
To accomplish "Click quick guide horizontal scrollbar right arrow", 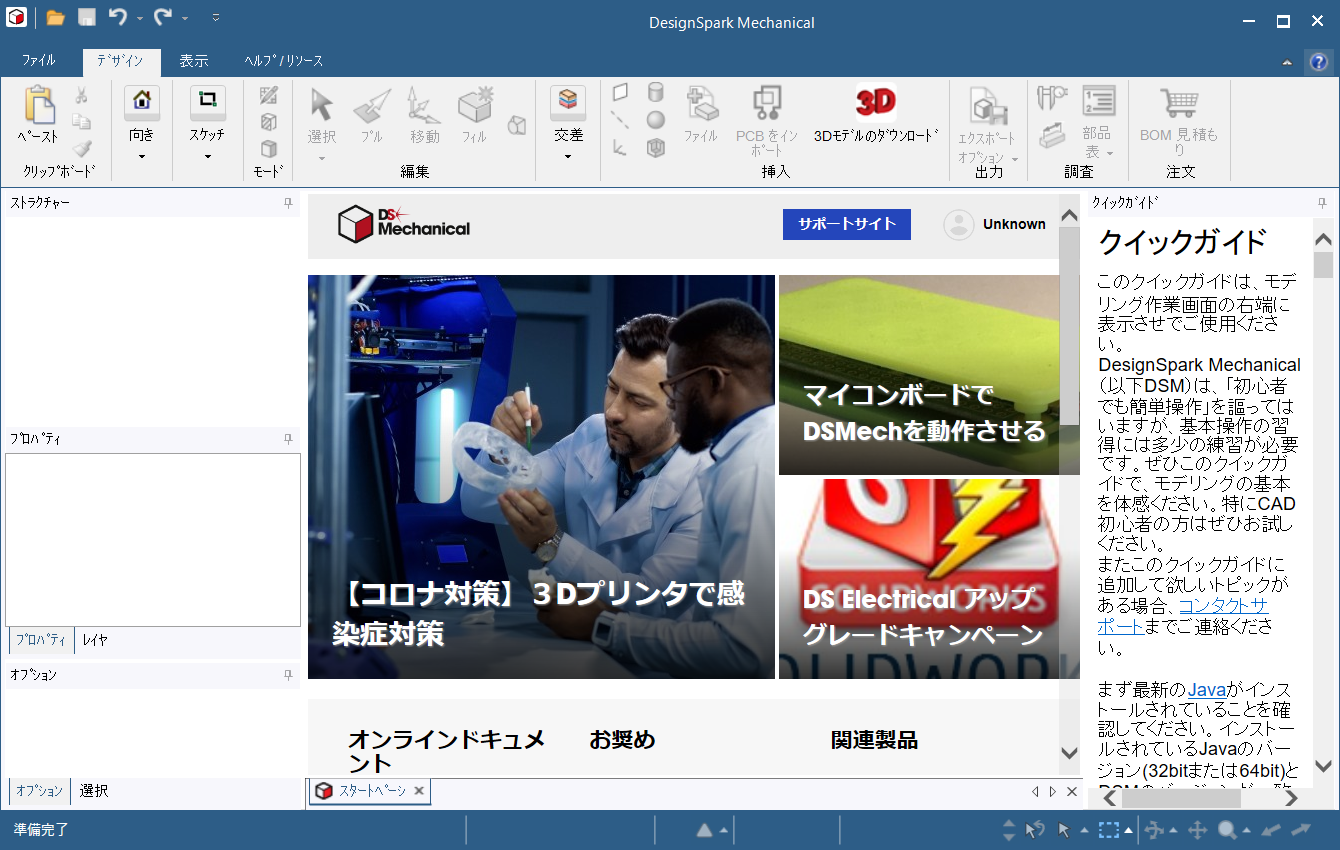I will 1291,798.
